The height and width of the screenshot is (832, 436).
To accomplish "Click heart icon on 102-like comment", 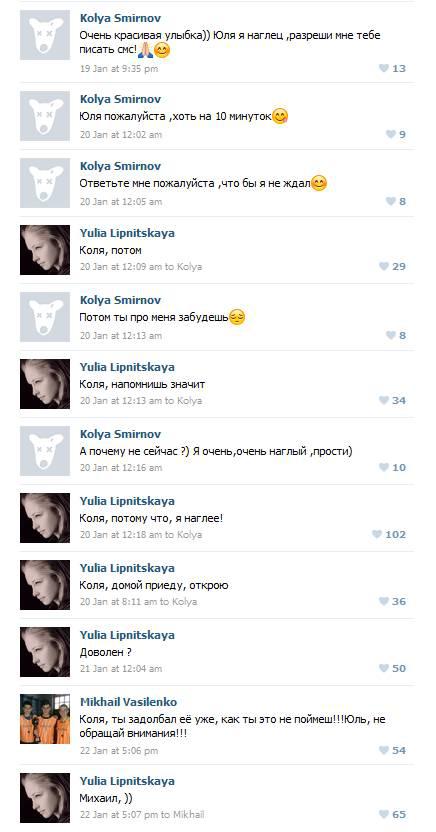I will pos(377,534).
